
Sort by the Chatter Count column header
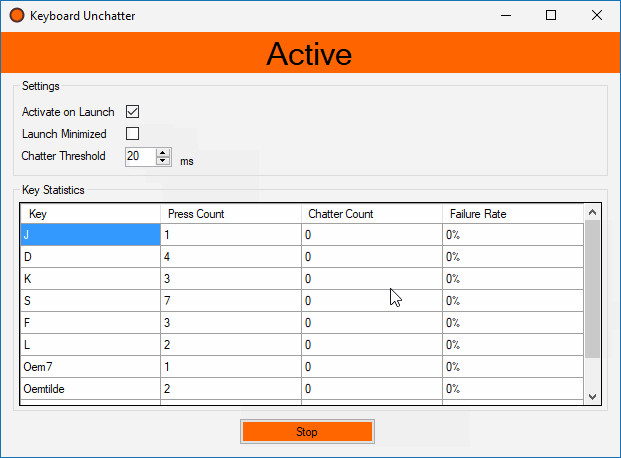(372, 214)
